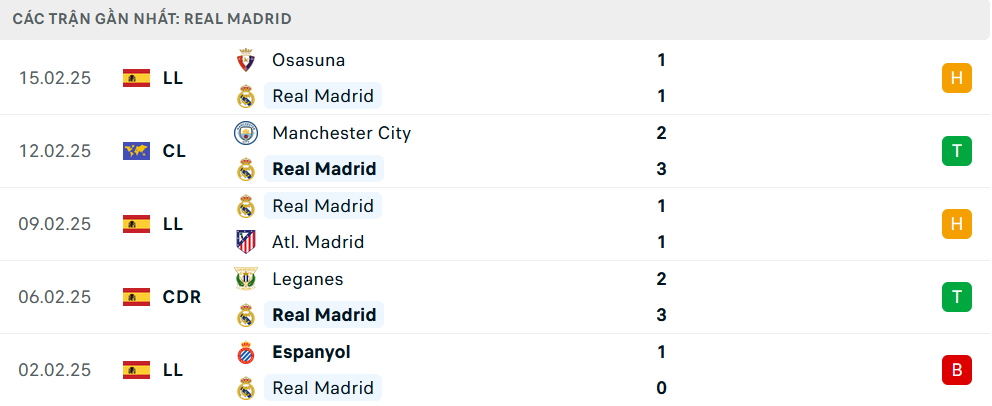
Task: Select the Atl. Madrid team name
Action: [318, 242]
